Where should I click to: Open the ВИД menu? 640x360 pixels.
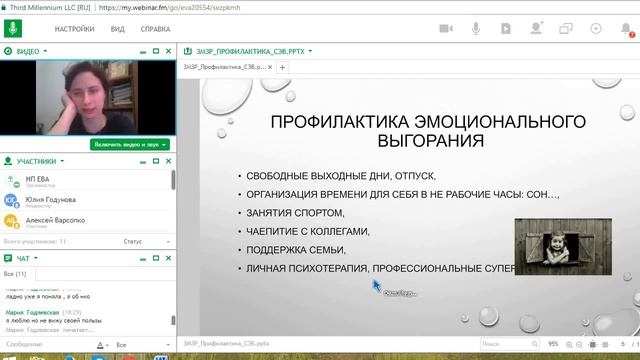click(118, 29)
